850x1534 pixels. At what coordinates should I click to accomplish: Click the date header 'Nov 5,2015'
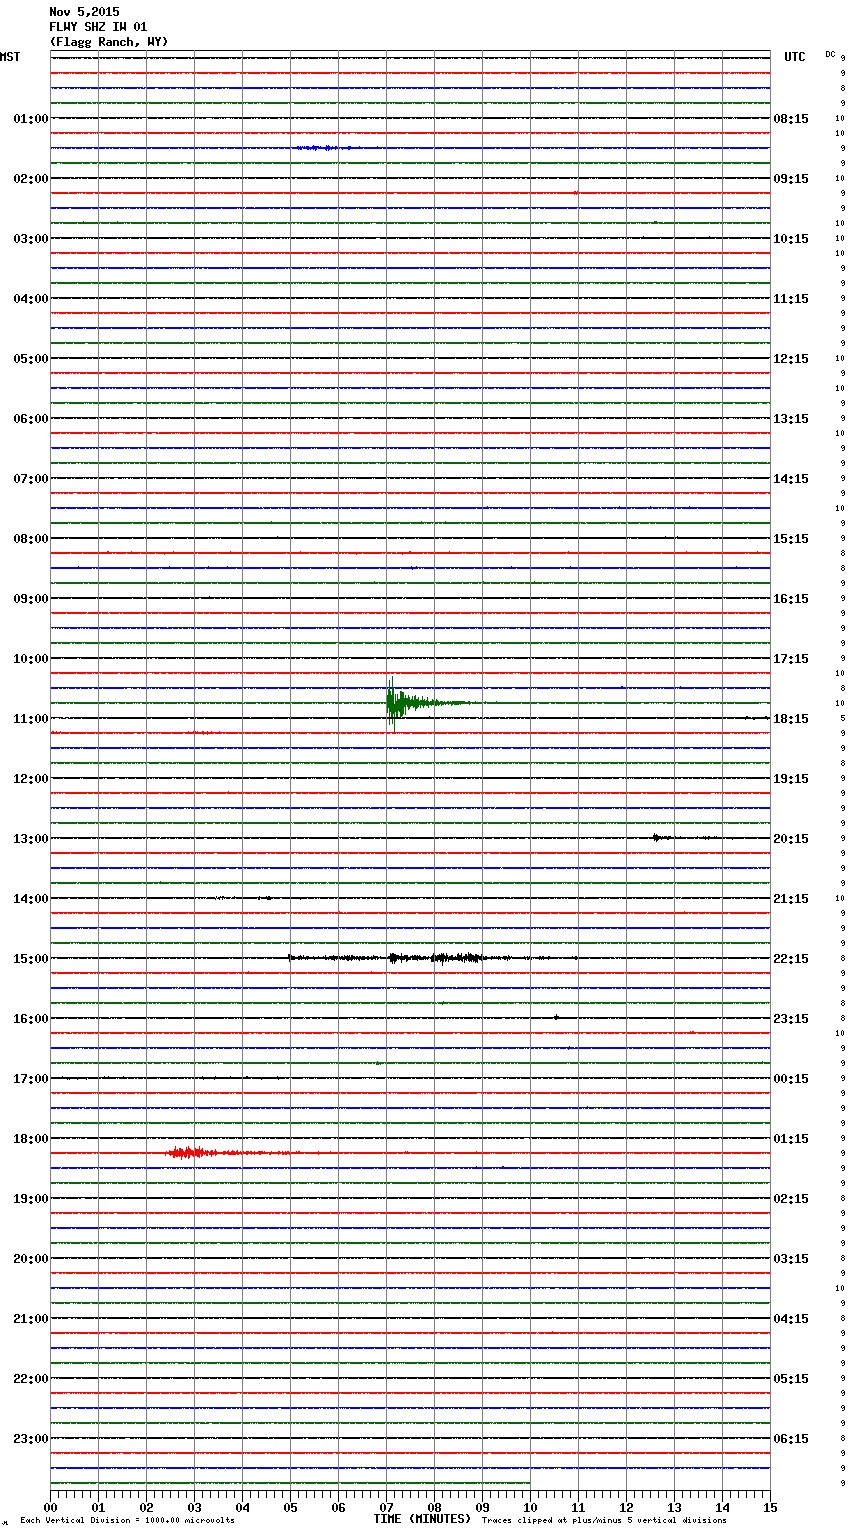[84, 12]
